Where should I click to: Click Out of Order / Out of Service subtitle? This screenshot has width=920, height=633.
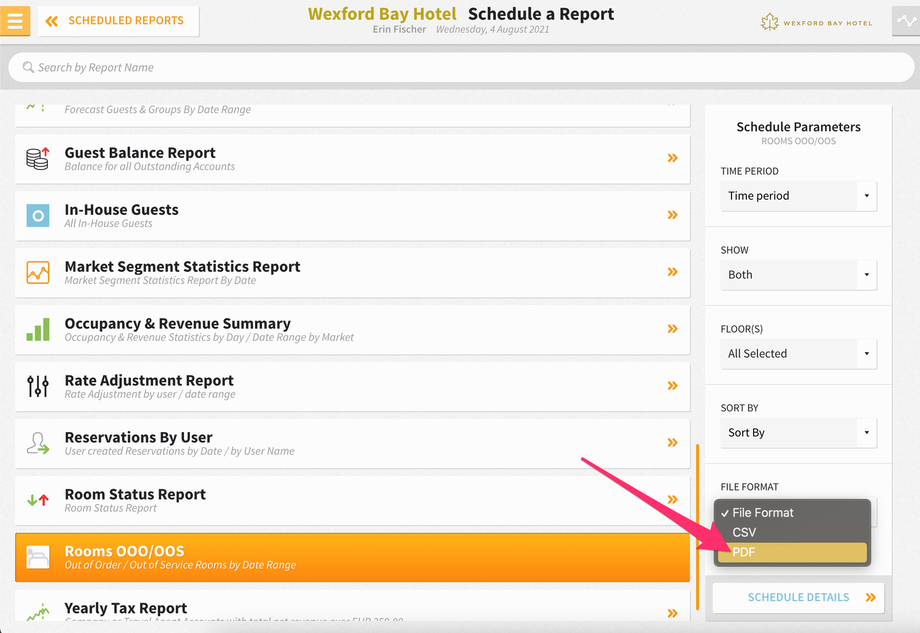click(x=180, y=565)
